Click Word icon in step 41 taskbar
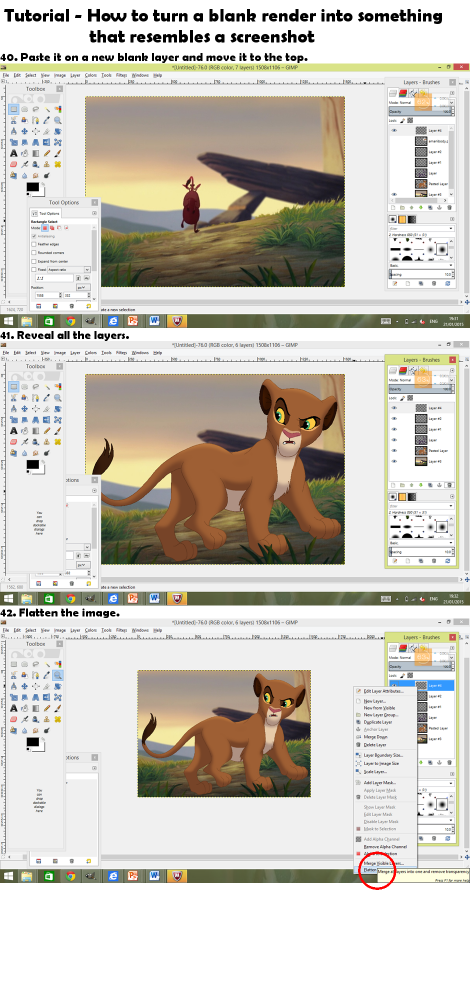 click(x=154, y=598)
